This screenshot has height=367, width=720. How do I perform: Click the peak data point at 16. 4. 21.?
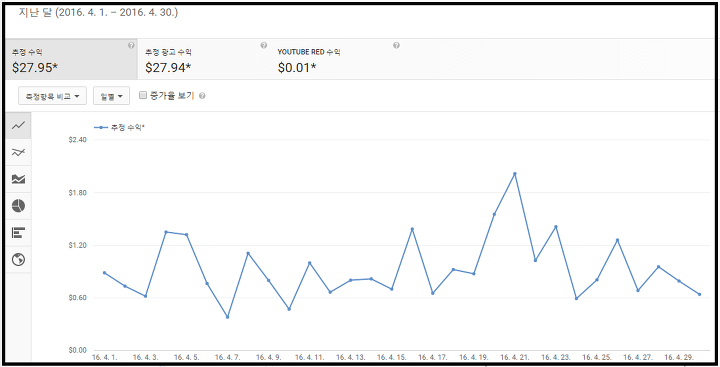point(515,174)
